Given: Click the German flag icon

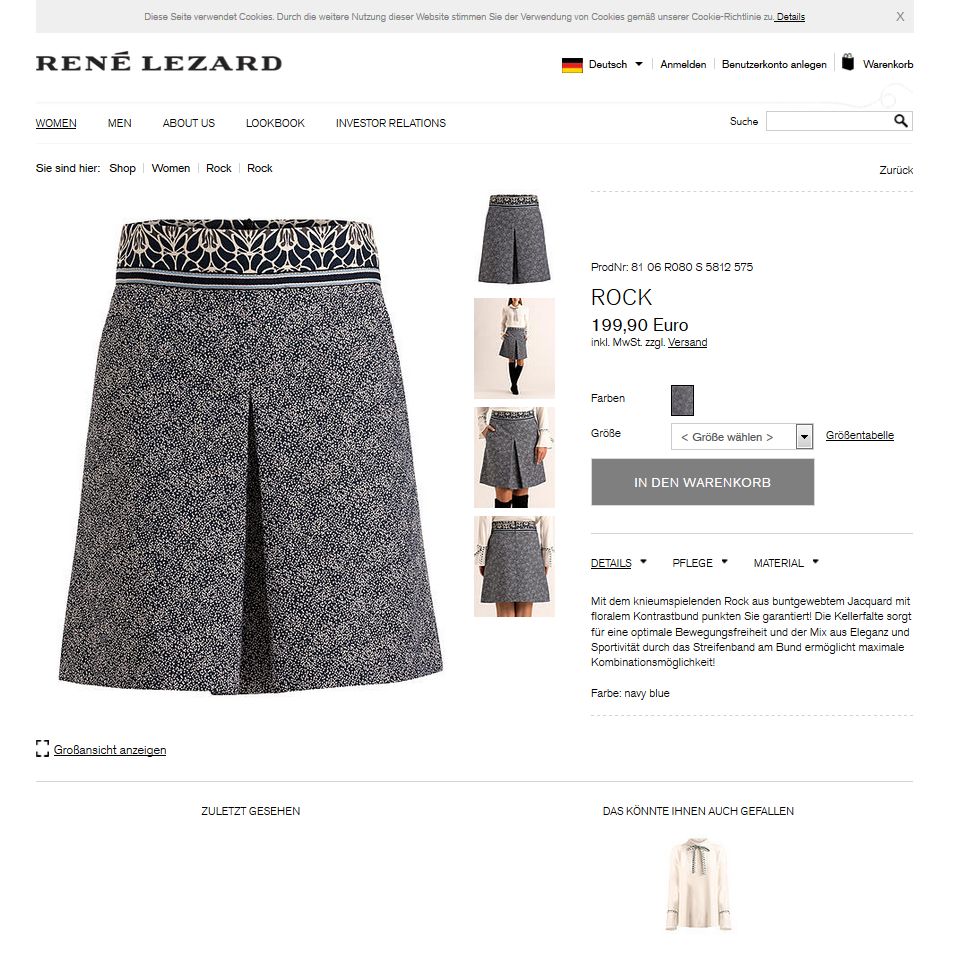Looking at the screenshot, I should [x=572, y=65].
